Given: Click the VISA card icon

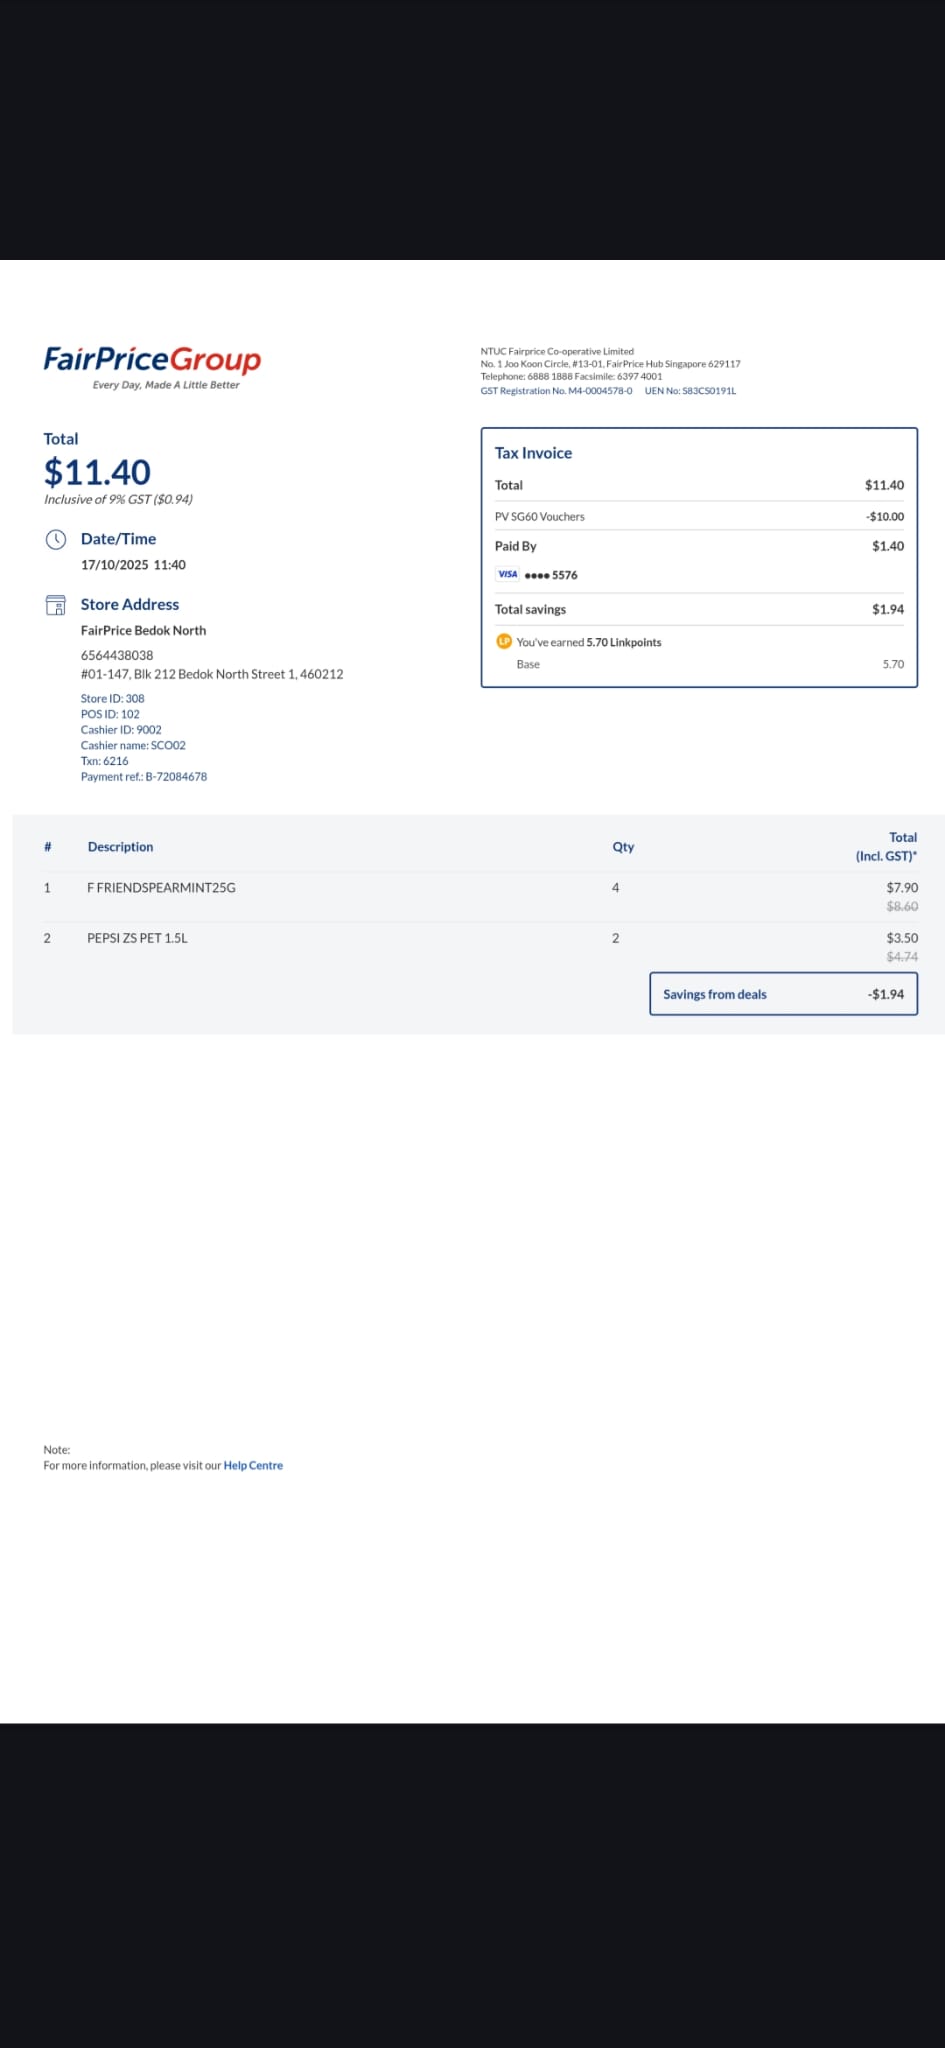Looking at the screenshot, I should click(x=508, y=574).
